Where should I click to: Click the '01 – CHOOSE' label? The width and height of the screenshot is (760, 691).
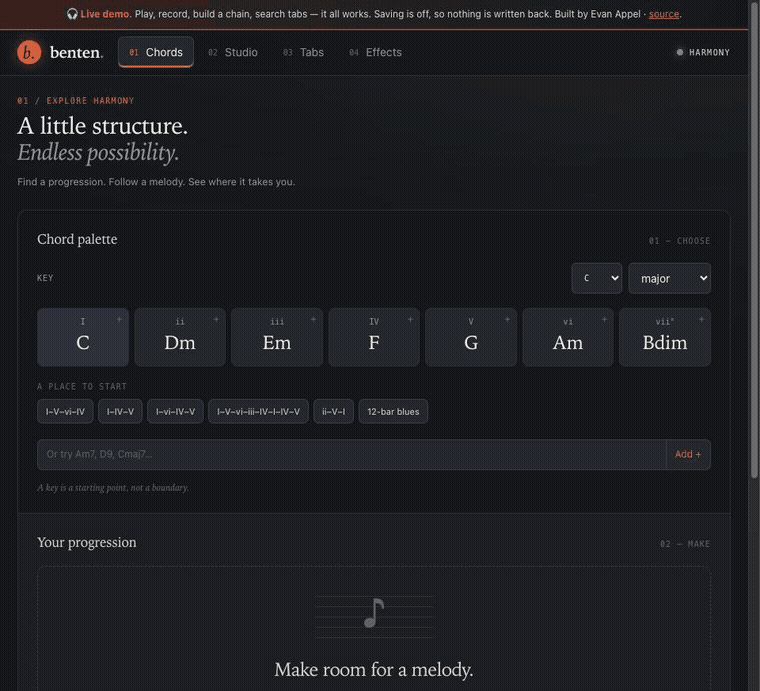[679, 241]
